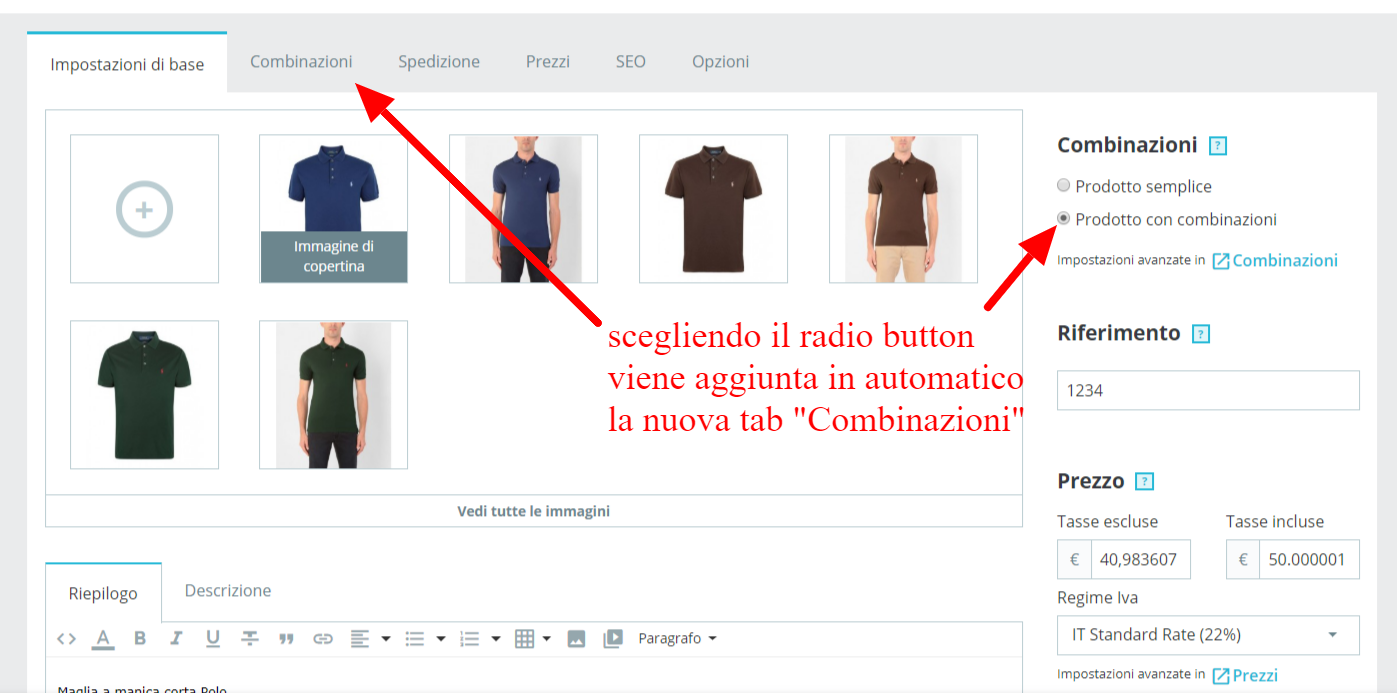This screenshot has height=693, width=1397.
Task: Open the Combinazioni help tooltip
Action: pyautogui.click(x=1218, y=145)
